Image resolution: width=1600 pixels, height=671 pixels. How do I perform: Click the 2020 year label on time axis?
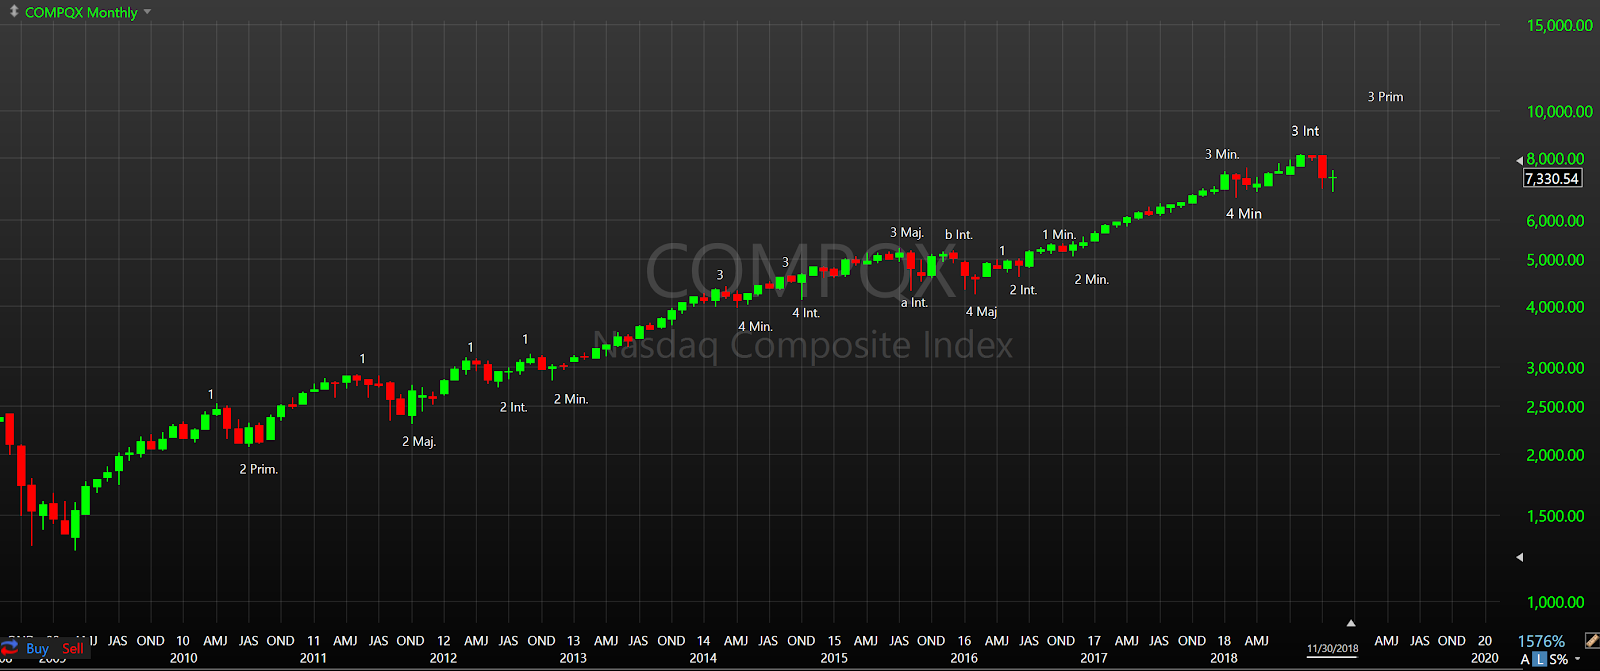[1485, 658]
